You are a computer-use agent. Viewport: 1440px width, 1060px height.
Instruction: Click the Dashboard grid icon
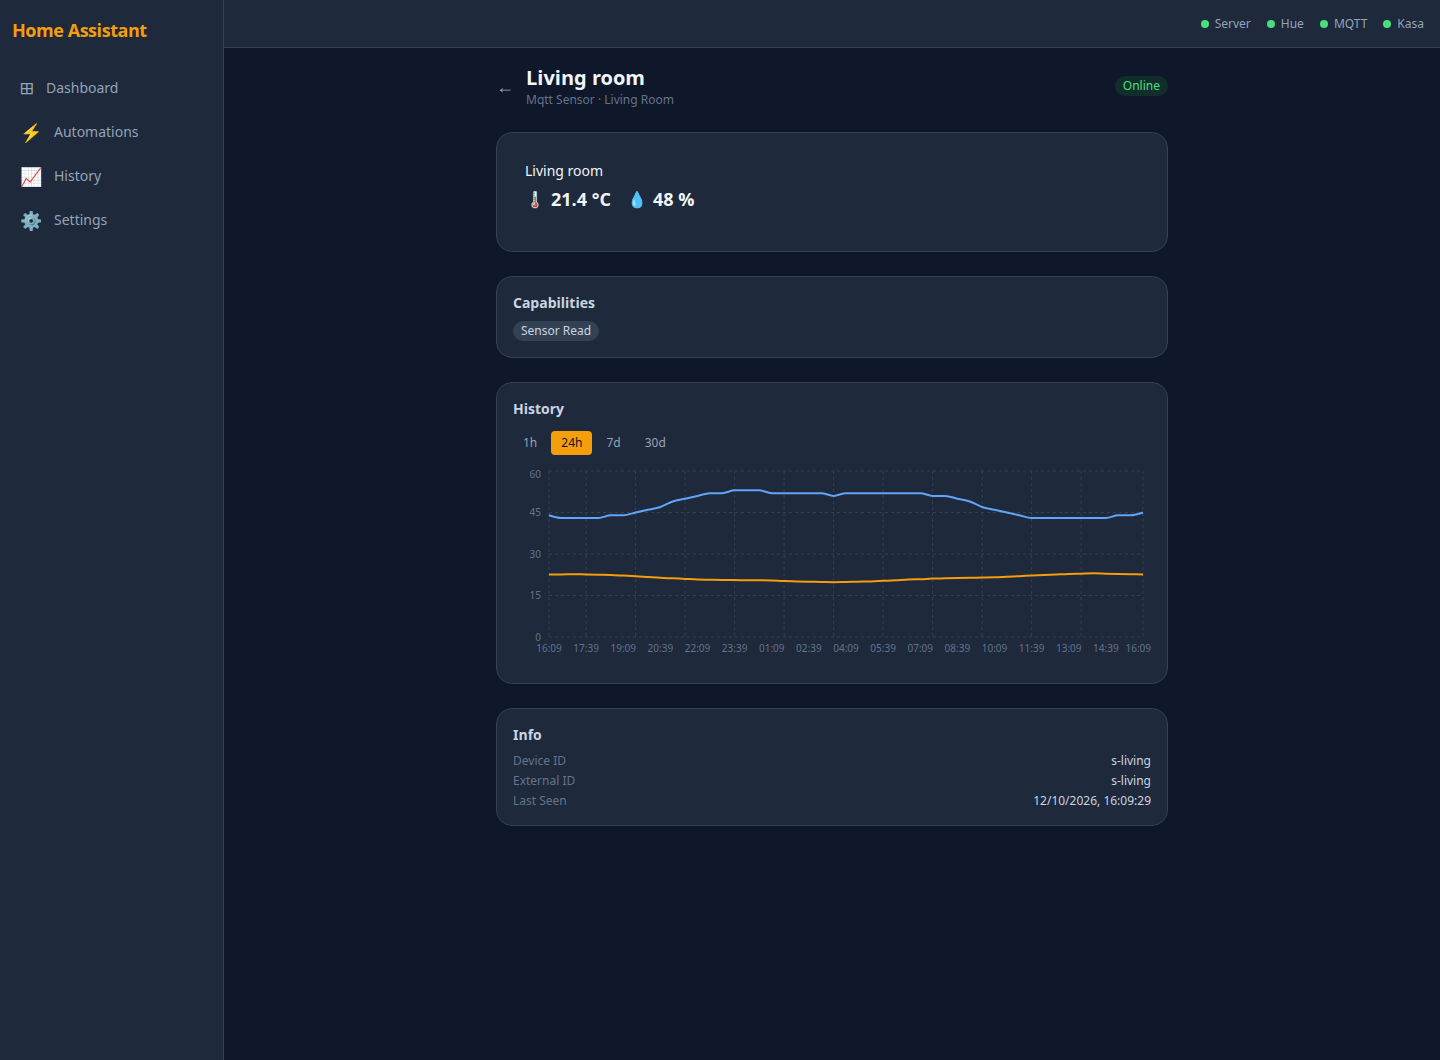tap(27, 88)
